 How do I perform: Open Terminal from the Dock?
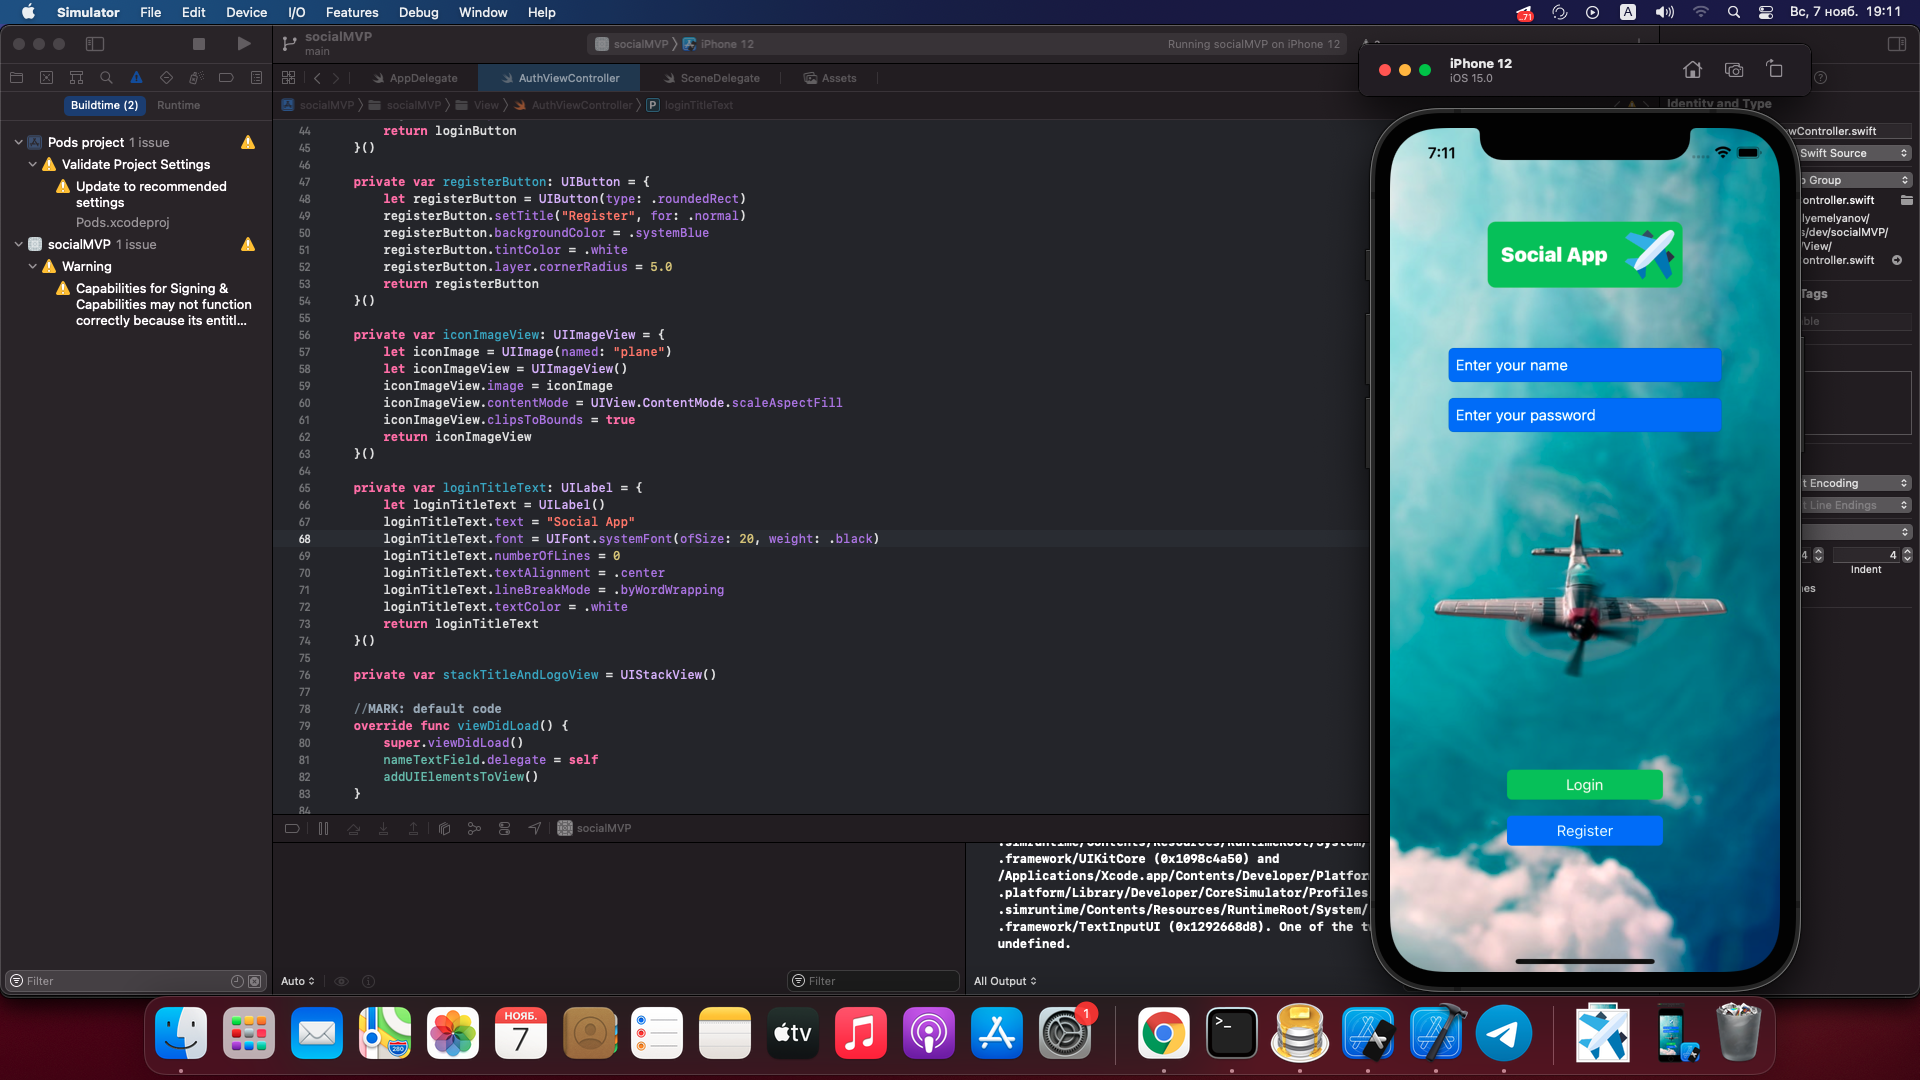coord(1231,1033)
